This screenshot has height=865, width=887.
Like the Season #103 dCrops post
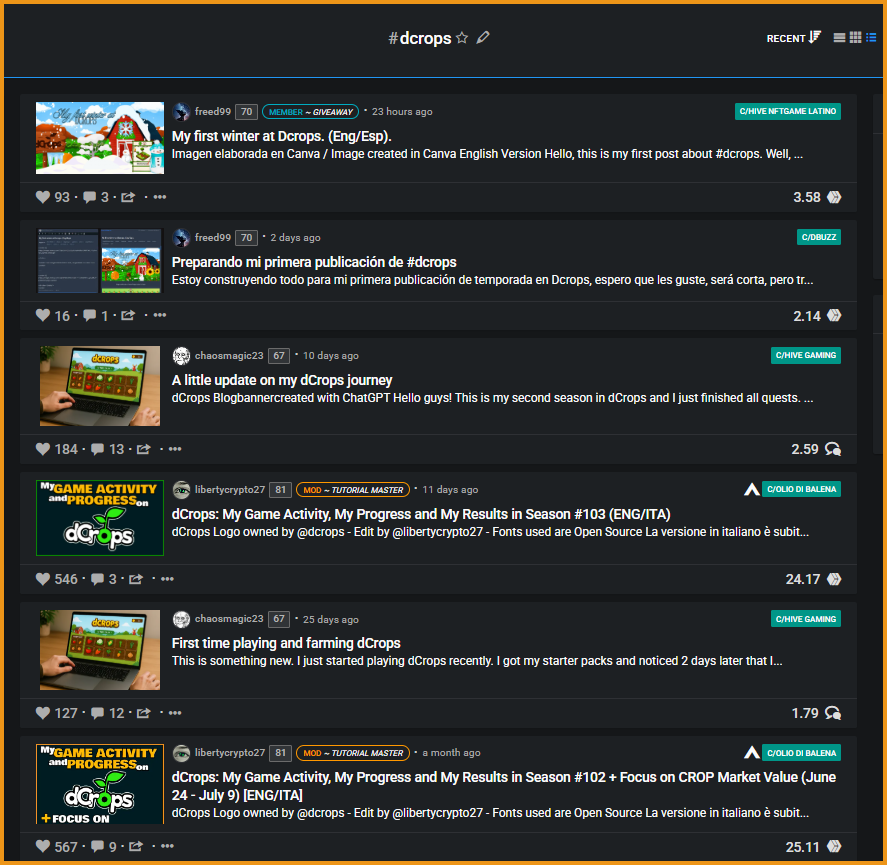point(43,579)
